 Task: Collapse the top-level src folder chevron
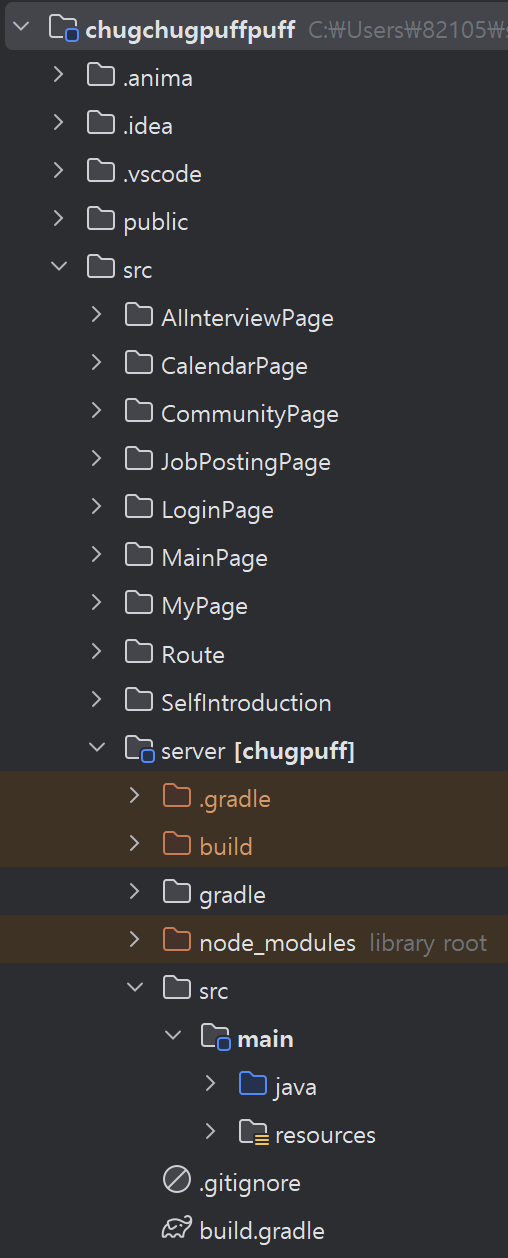[x=59, y=267]
